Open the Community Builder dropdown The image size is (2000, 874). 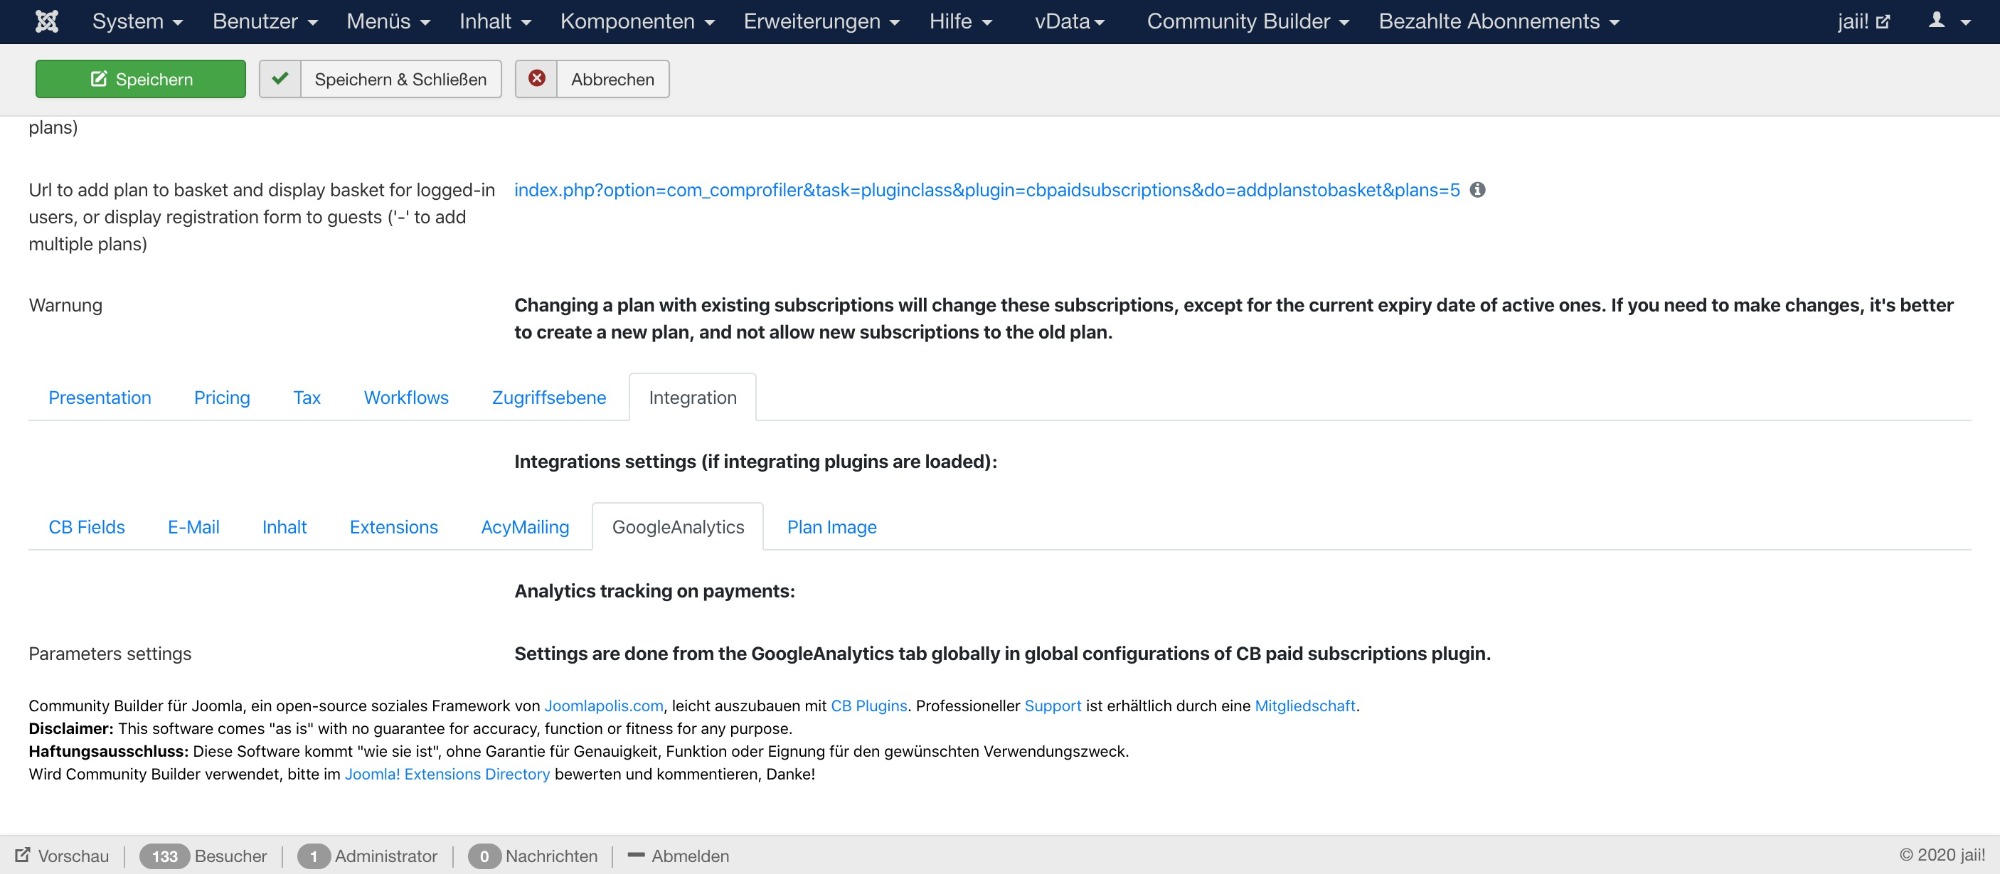1248,21
